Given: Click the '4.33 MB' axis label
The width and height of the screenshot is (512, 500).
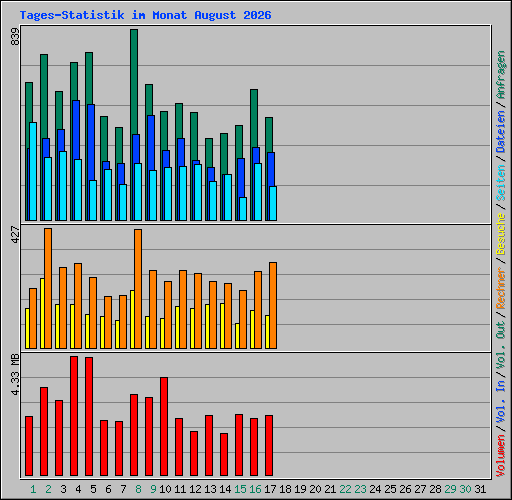Looking at the screenshot, I should pyautogui.click(x=15, y=374).
